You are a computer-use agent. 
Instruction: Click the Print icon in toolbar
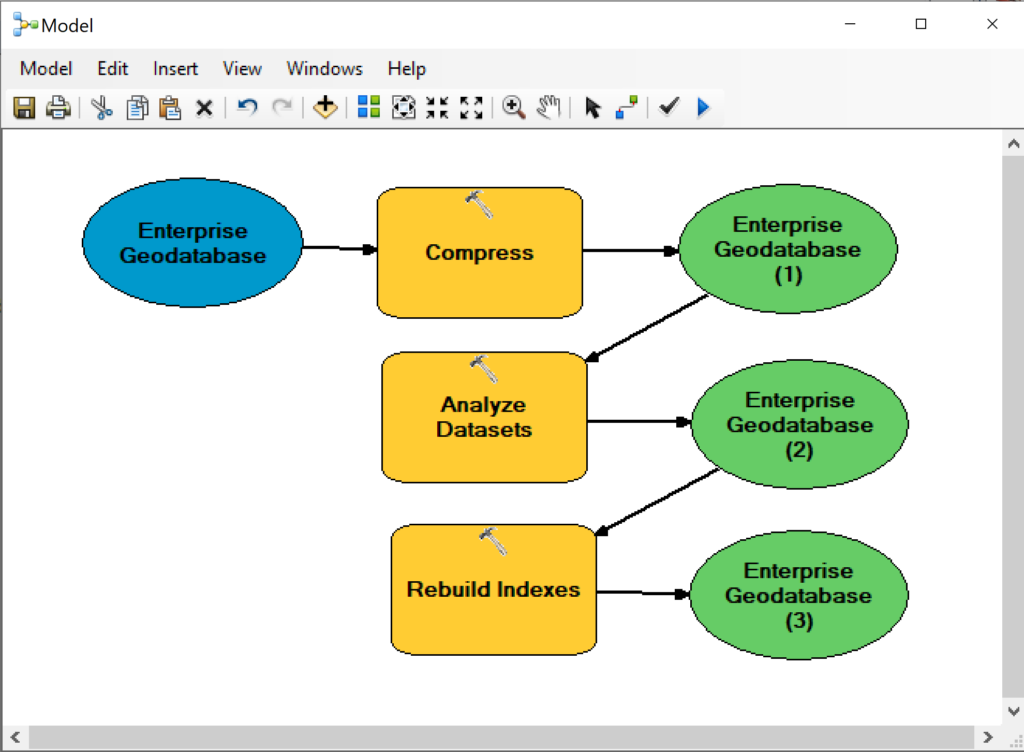pos(58,108)
